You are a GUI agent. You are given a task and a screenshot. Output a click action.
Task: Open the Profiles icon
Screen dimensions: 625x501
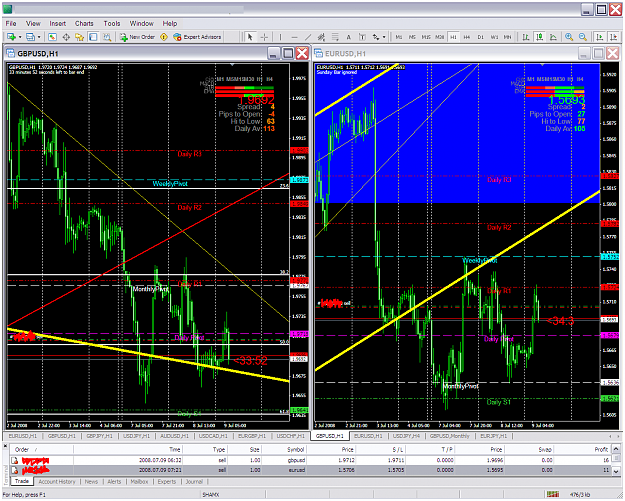[30, 37]
